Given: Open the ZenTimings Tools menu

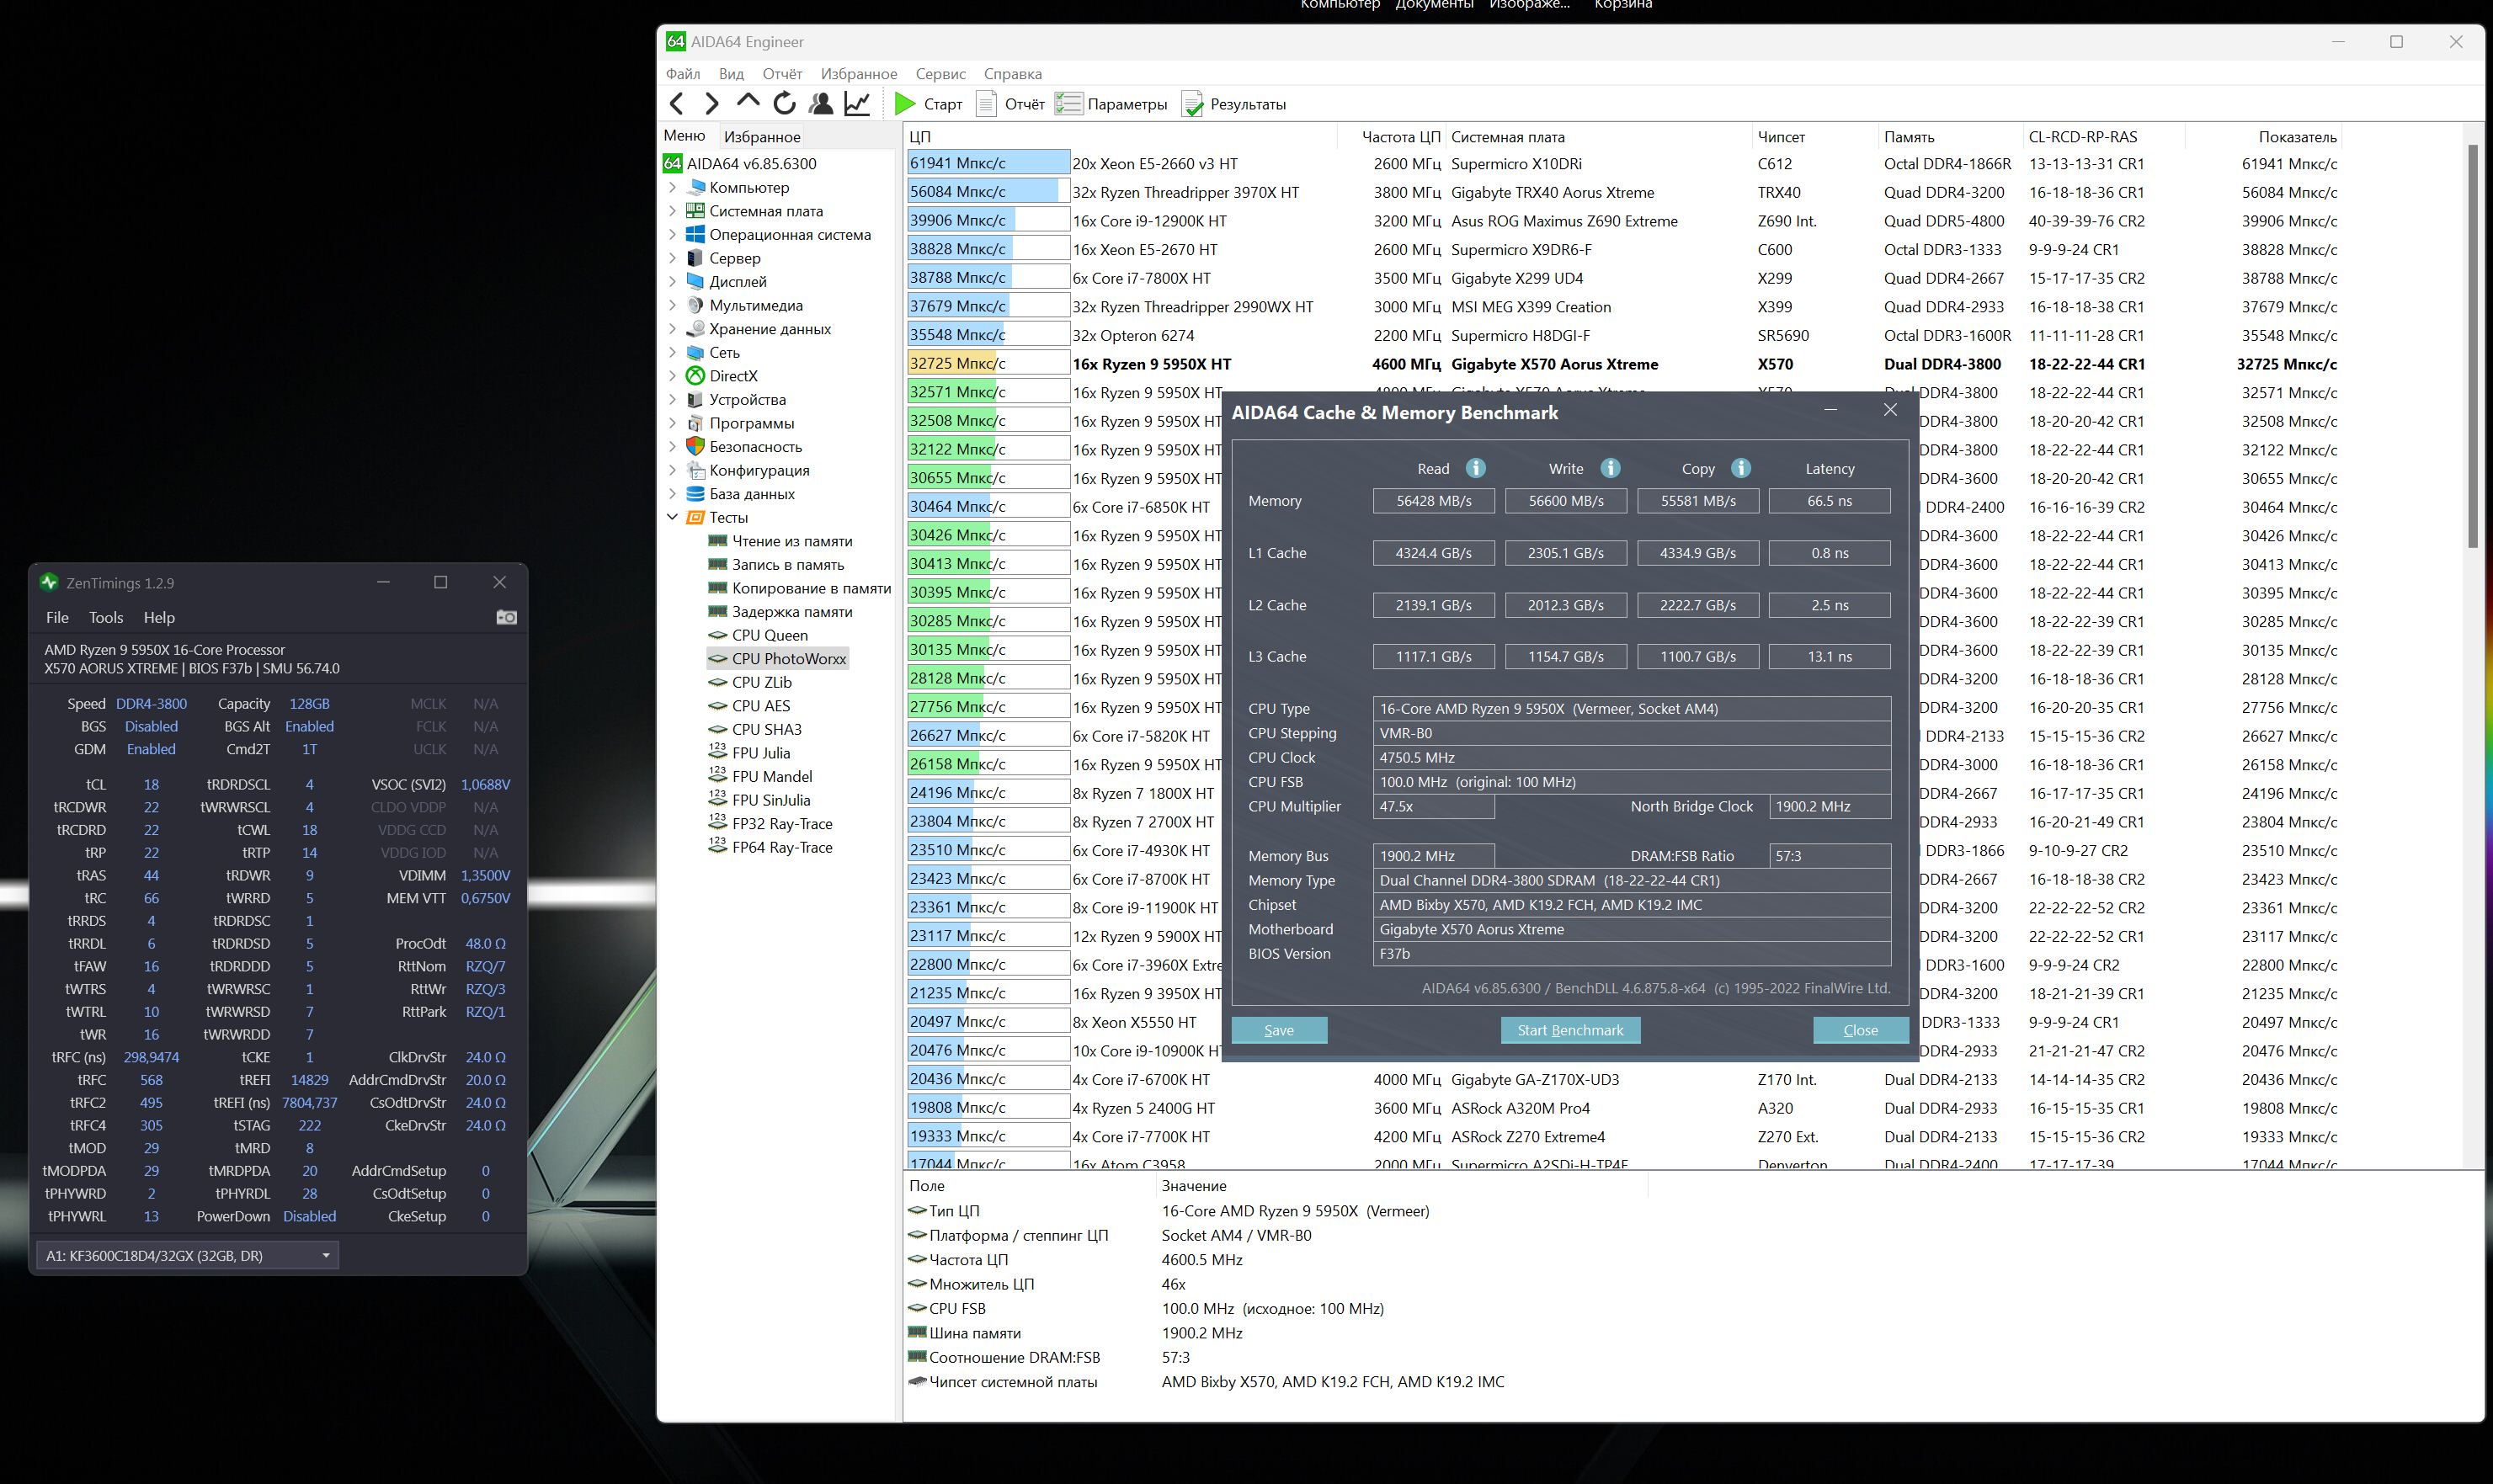Looking at the screenshot, I should click(106, 618).
